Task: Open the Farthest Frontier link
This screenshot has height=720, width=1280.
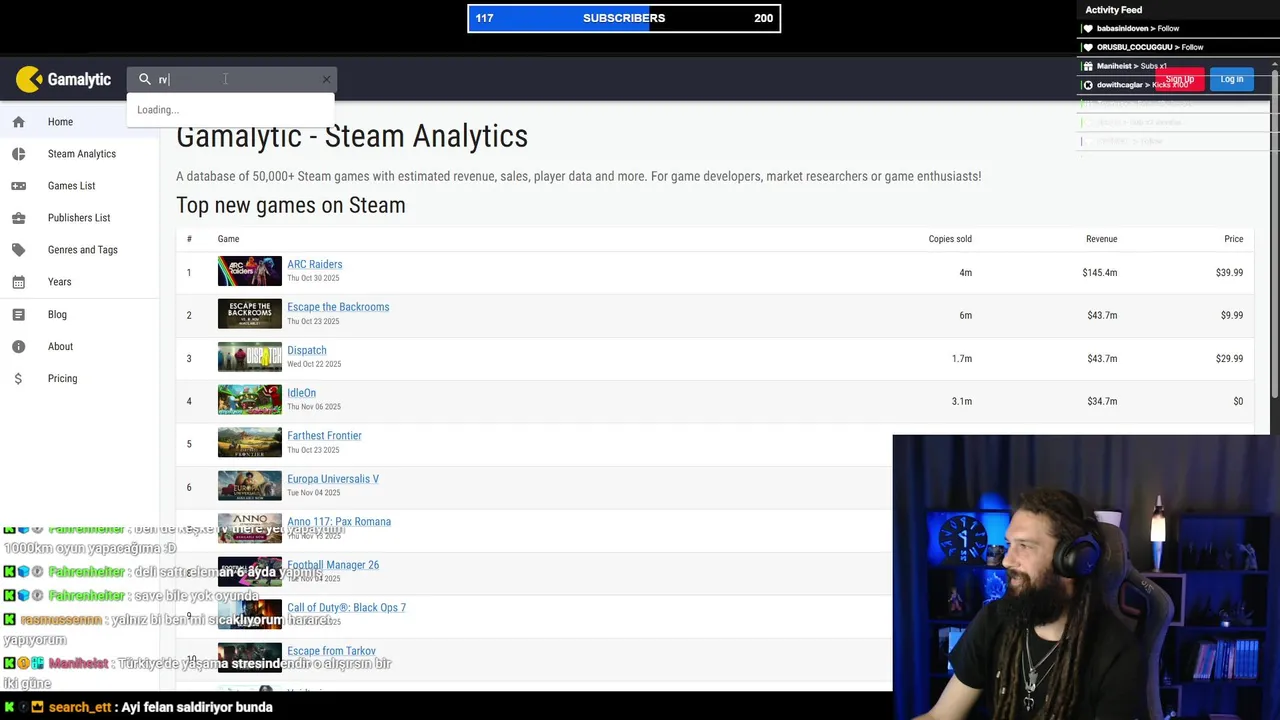Action: (x=324, y=436)
